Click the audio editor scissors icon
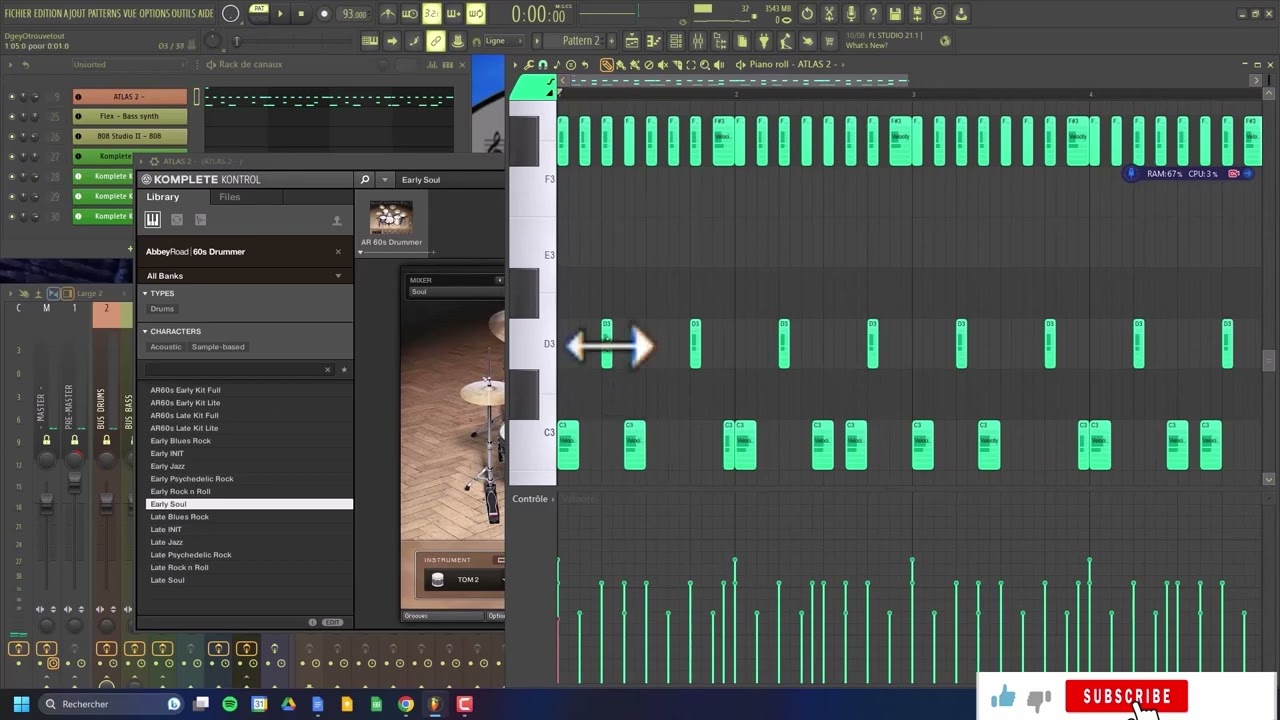 [x=829, y=13]
